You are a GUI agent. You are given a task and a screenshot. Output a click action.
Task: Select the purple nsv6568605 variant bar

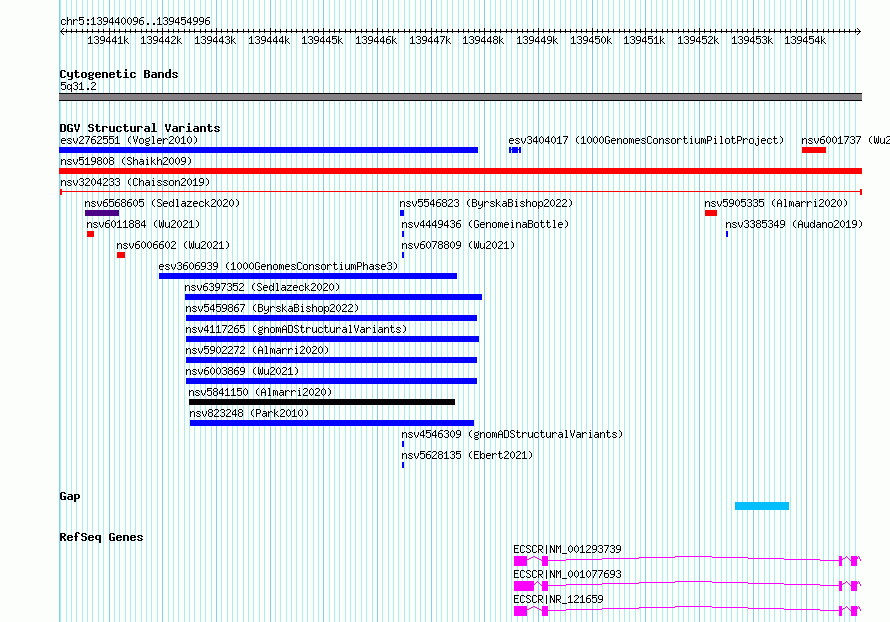[x=102, y=213]
